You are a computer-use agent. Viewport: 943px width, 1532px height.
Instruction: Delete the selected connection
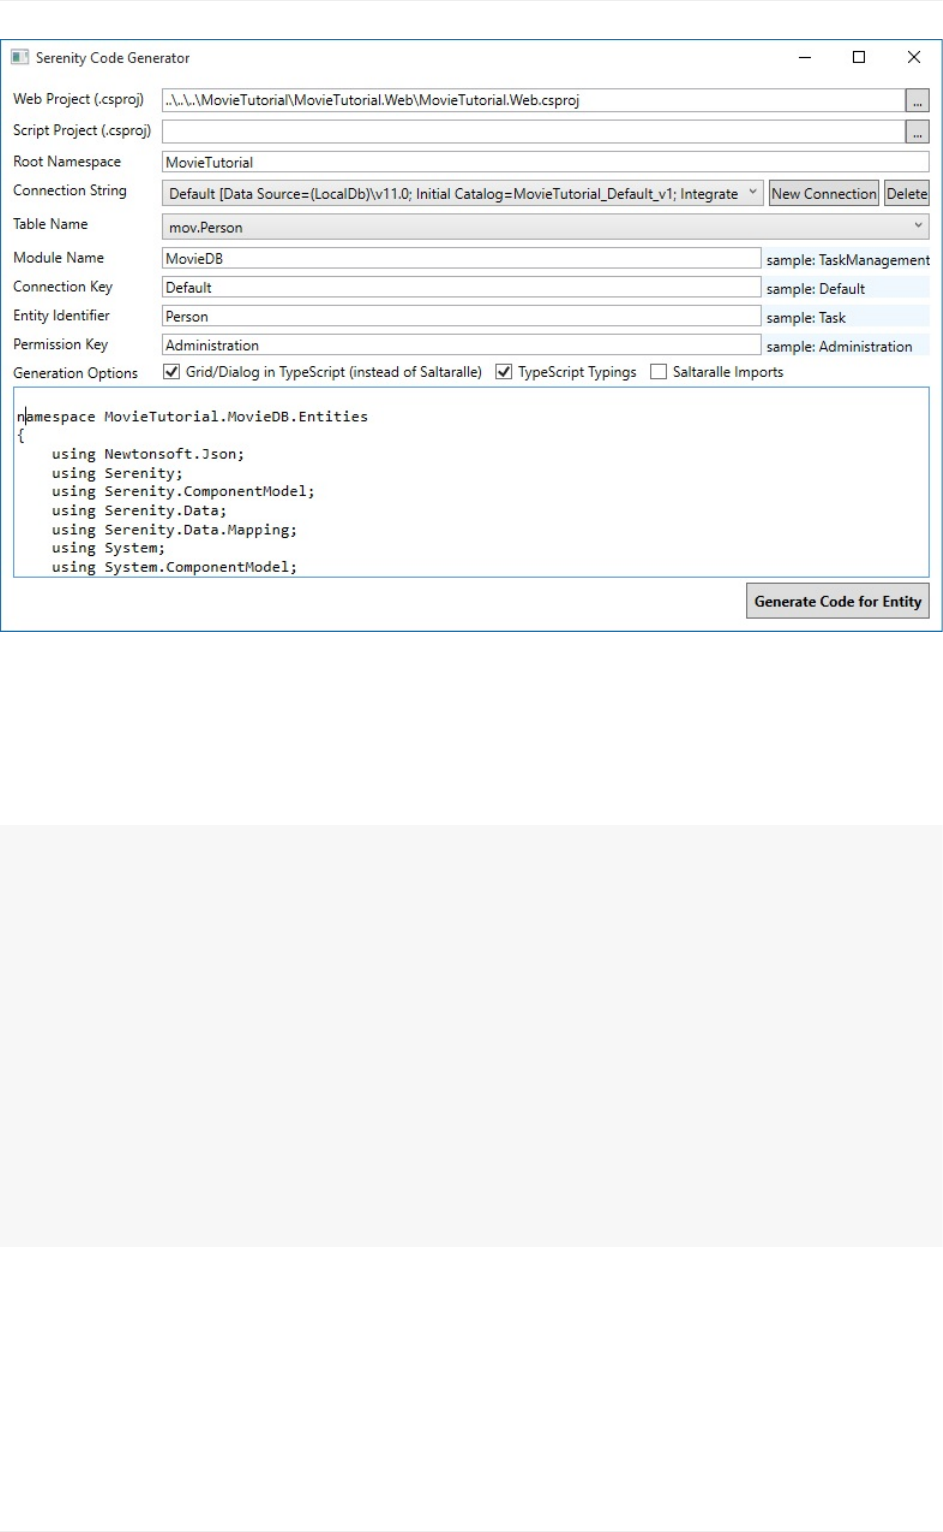(x=907, y=194)
